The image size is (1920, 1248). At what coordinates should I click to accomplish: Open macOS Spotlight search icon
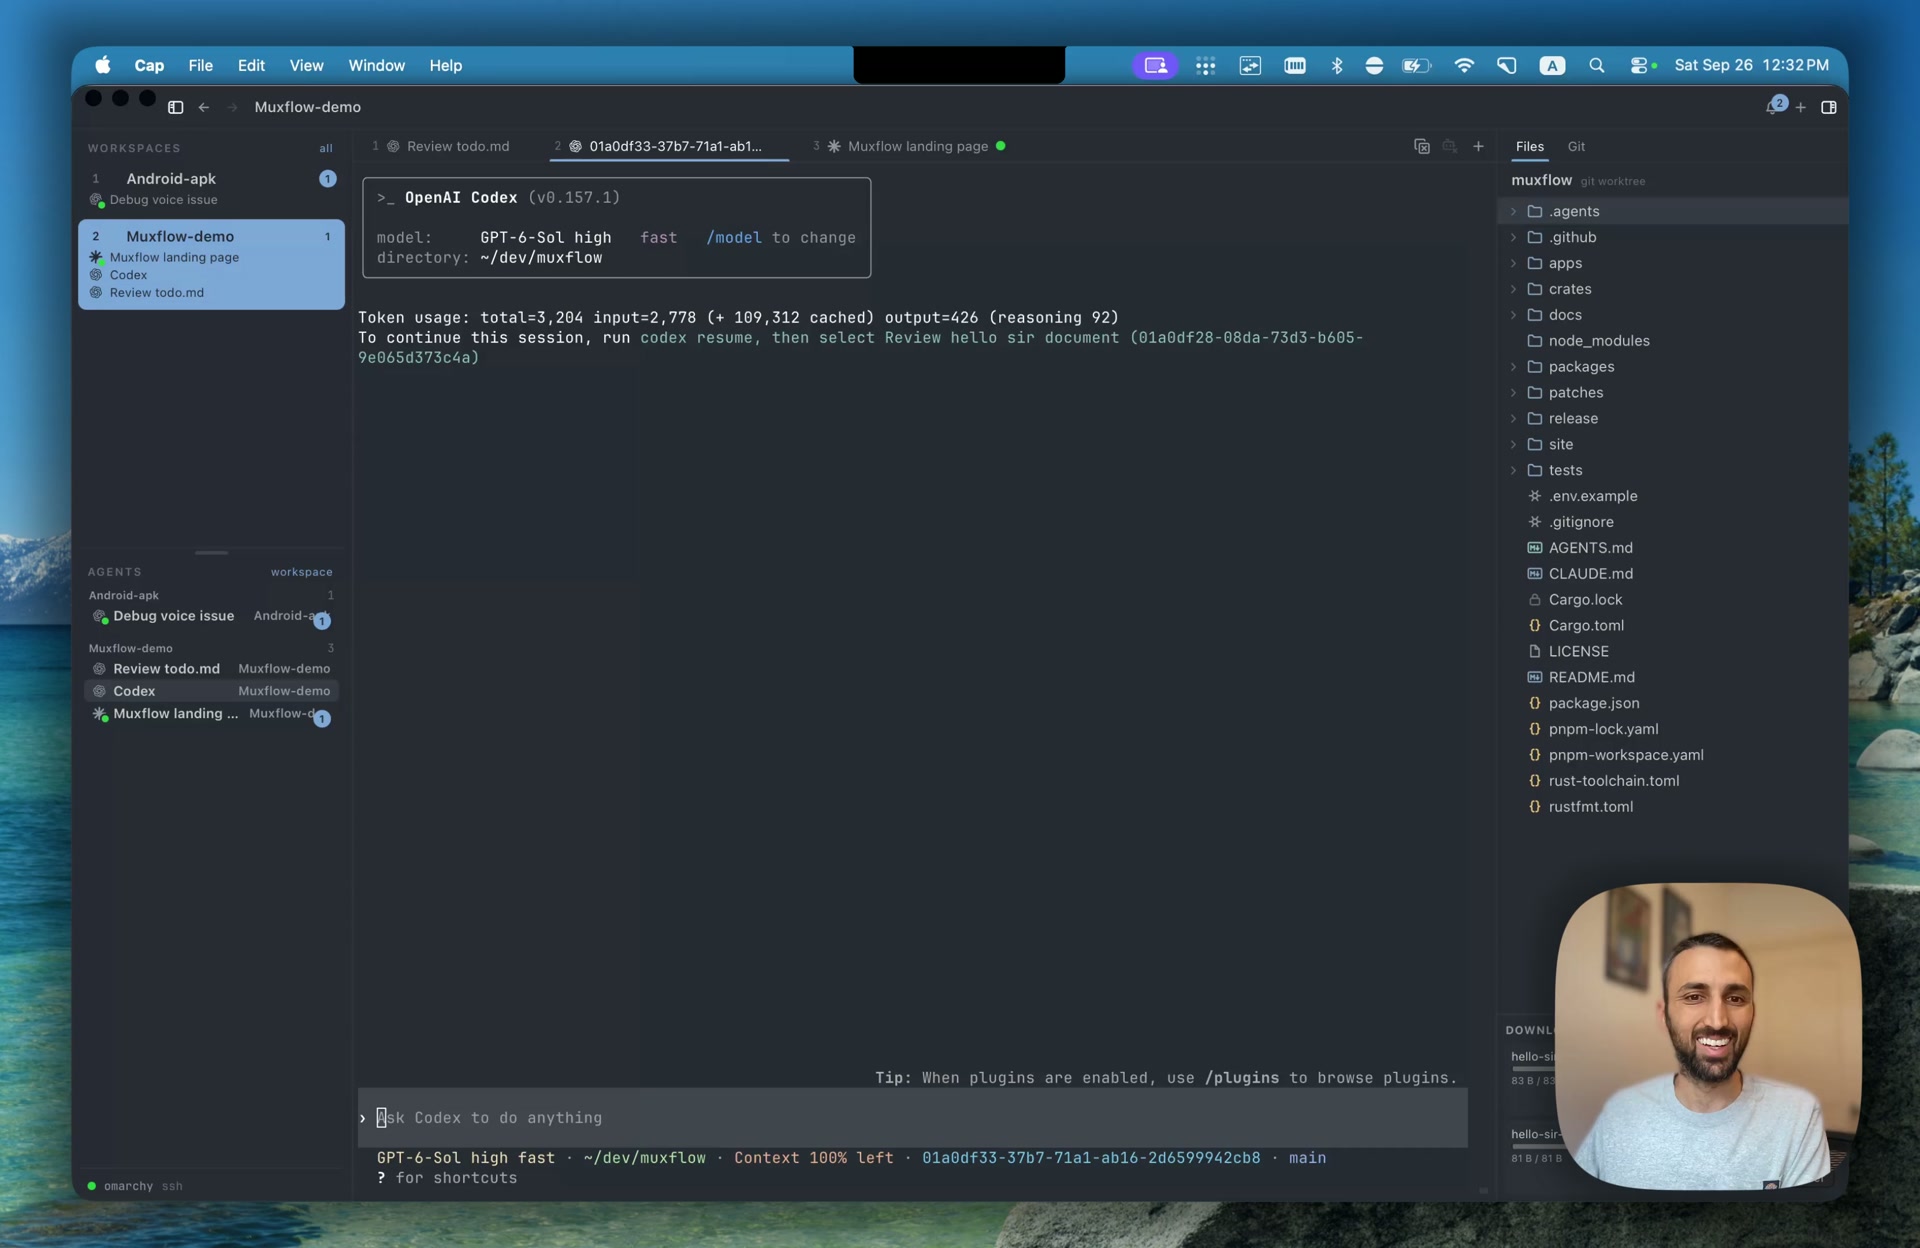[1596, 65]
